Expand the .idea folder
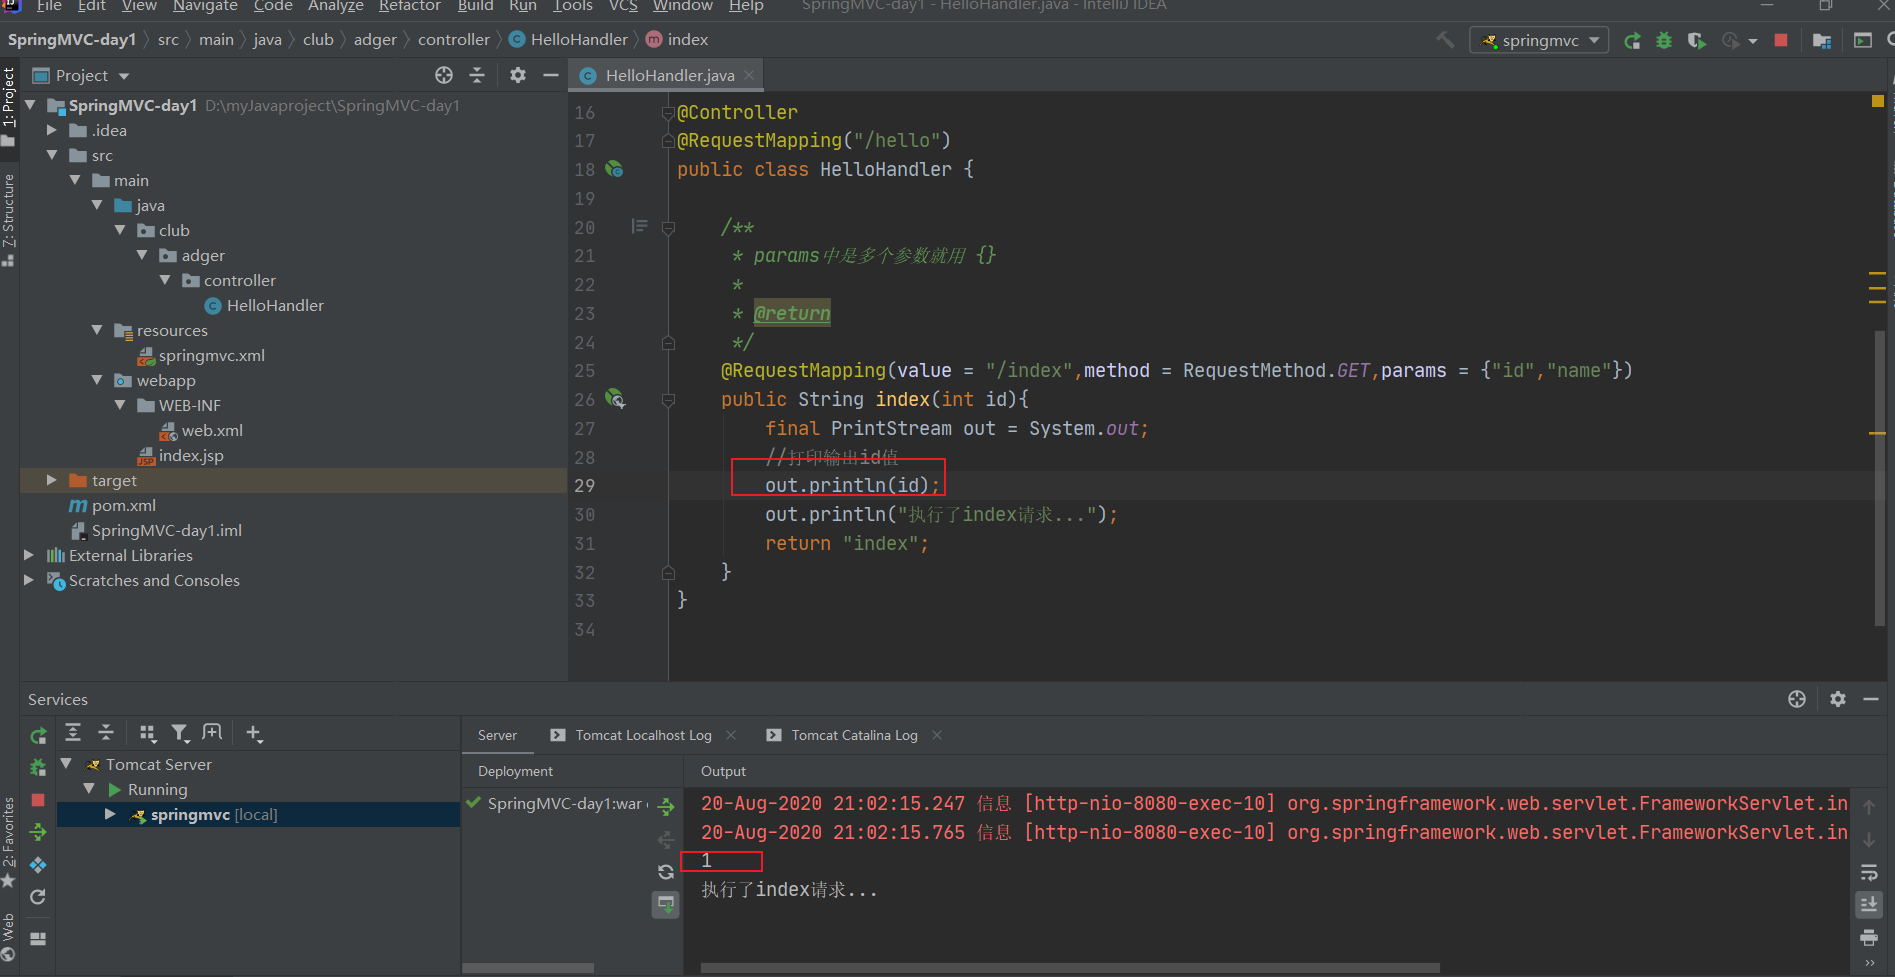Viewport: 1895px width, 977px height. pos(52,130)
